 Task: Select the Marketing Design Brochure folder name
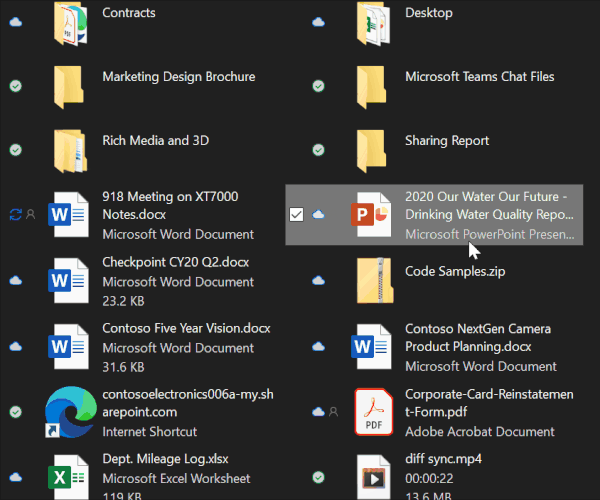[178, 77]
